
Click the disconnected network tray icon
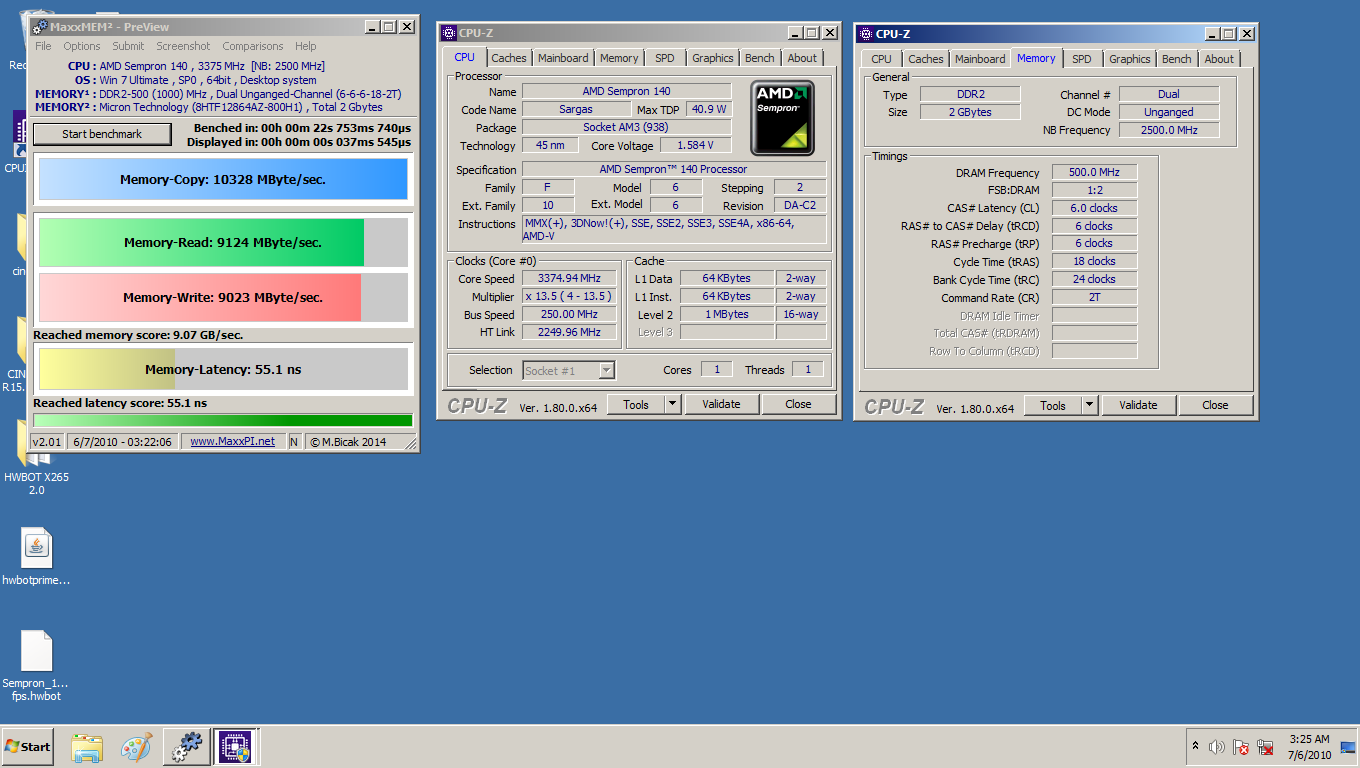1265,747
